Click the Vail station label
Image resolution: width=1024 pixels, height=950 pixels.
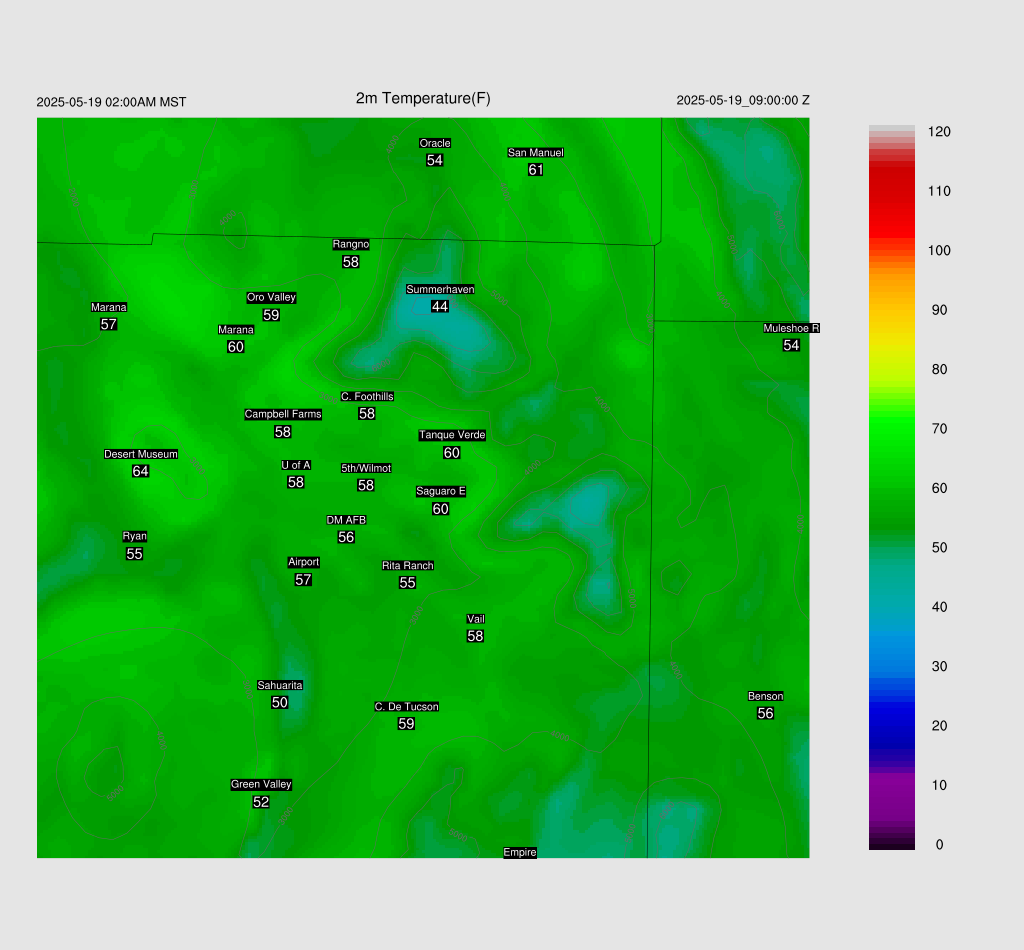click(x=475, y=619)
